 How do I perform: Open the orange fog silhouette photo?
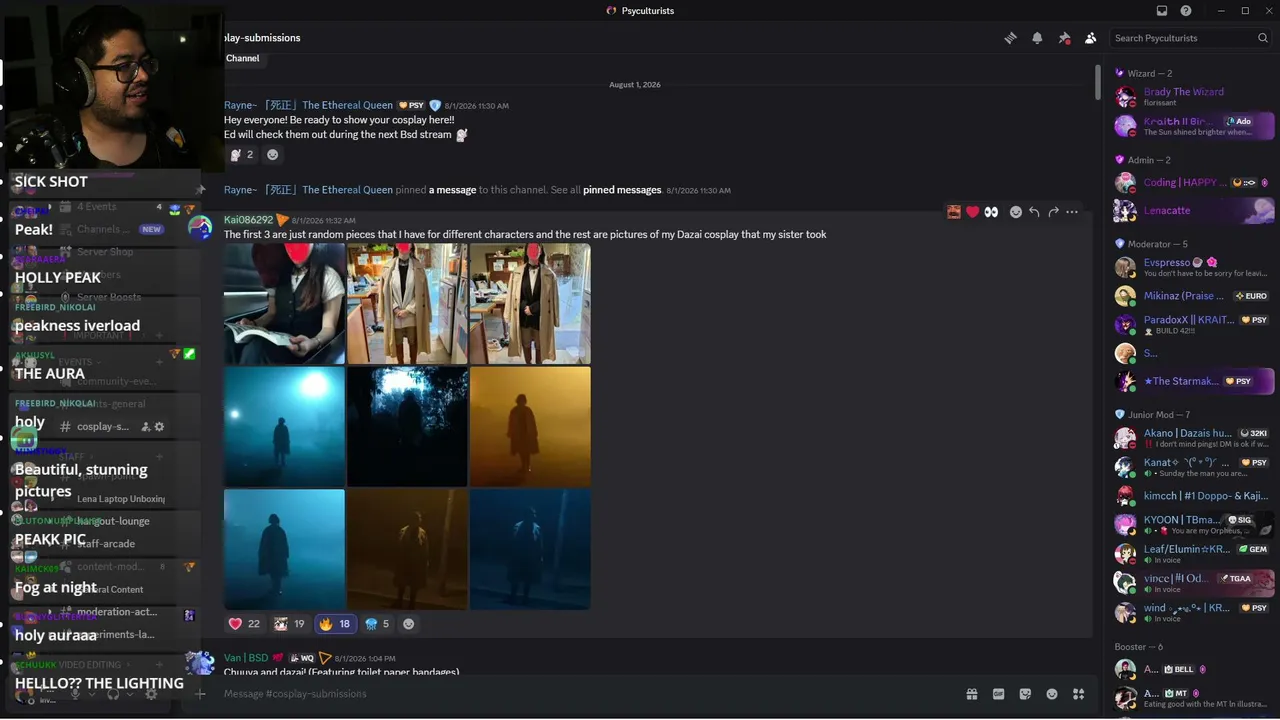pyautogui.click(x=530, y=427)
